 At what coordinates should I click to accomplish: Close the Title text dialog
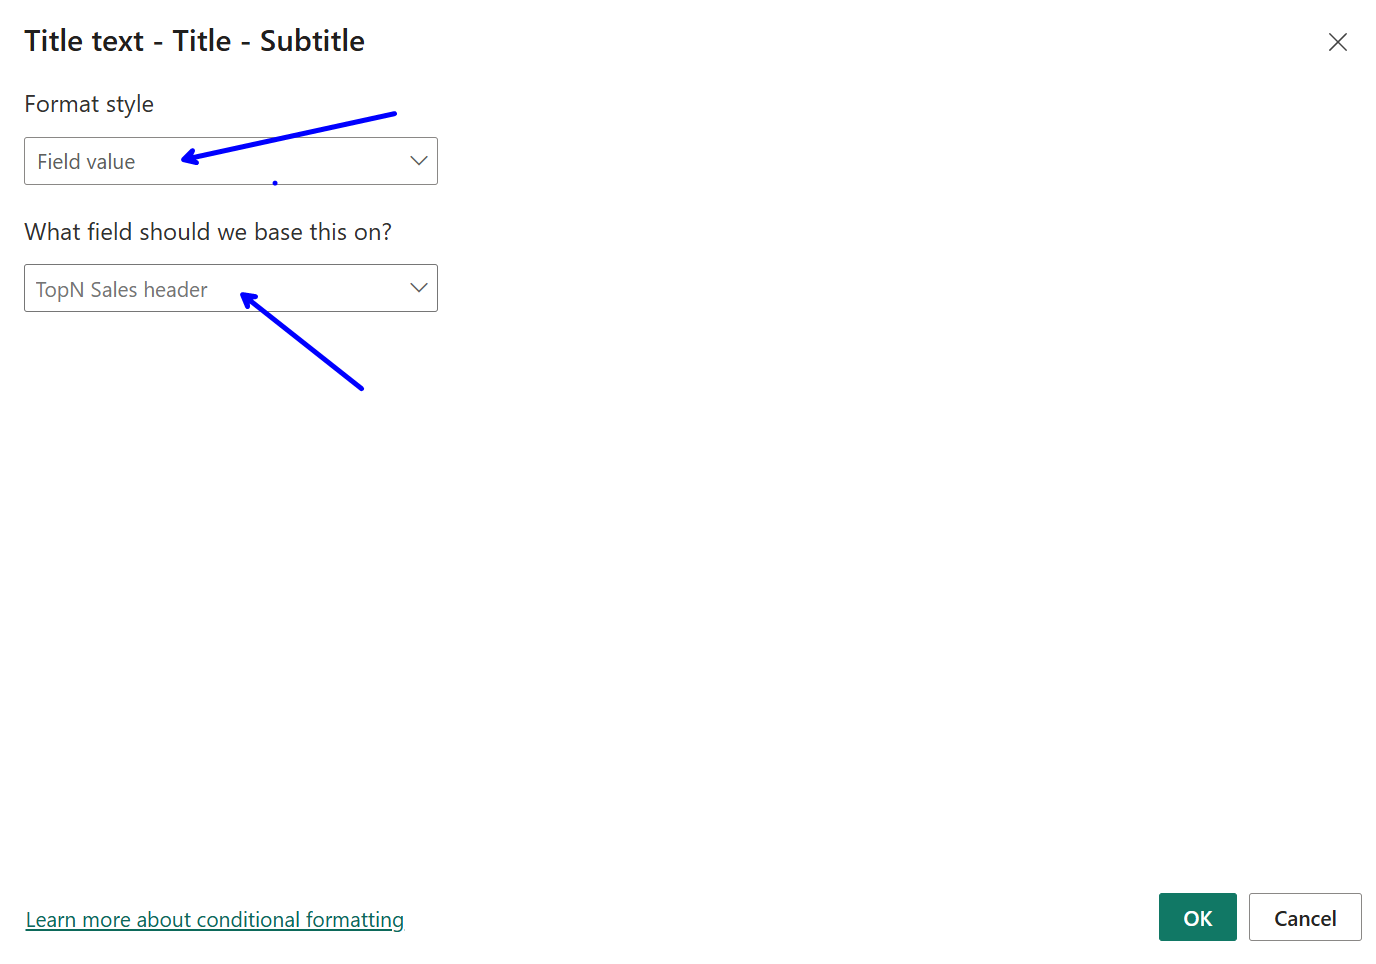(x=1337, y=42)
